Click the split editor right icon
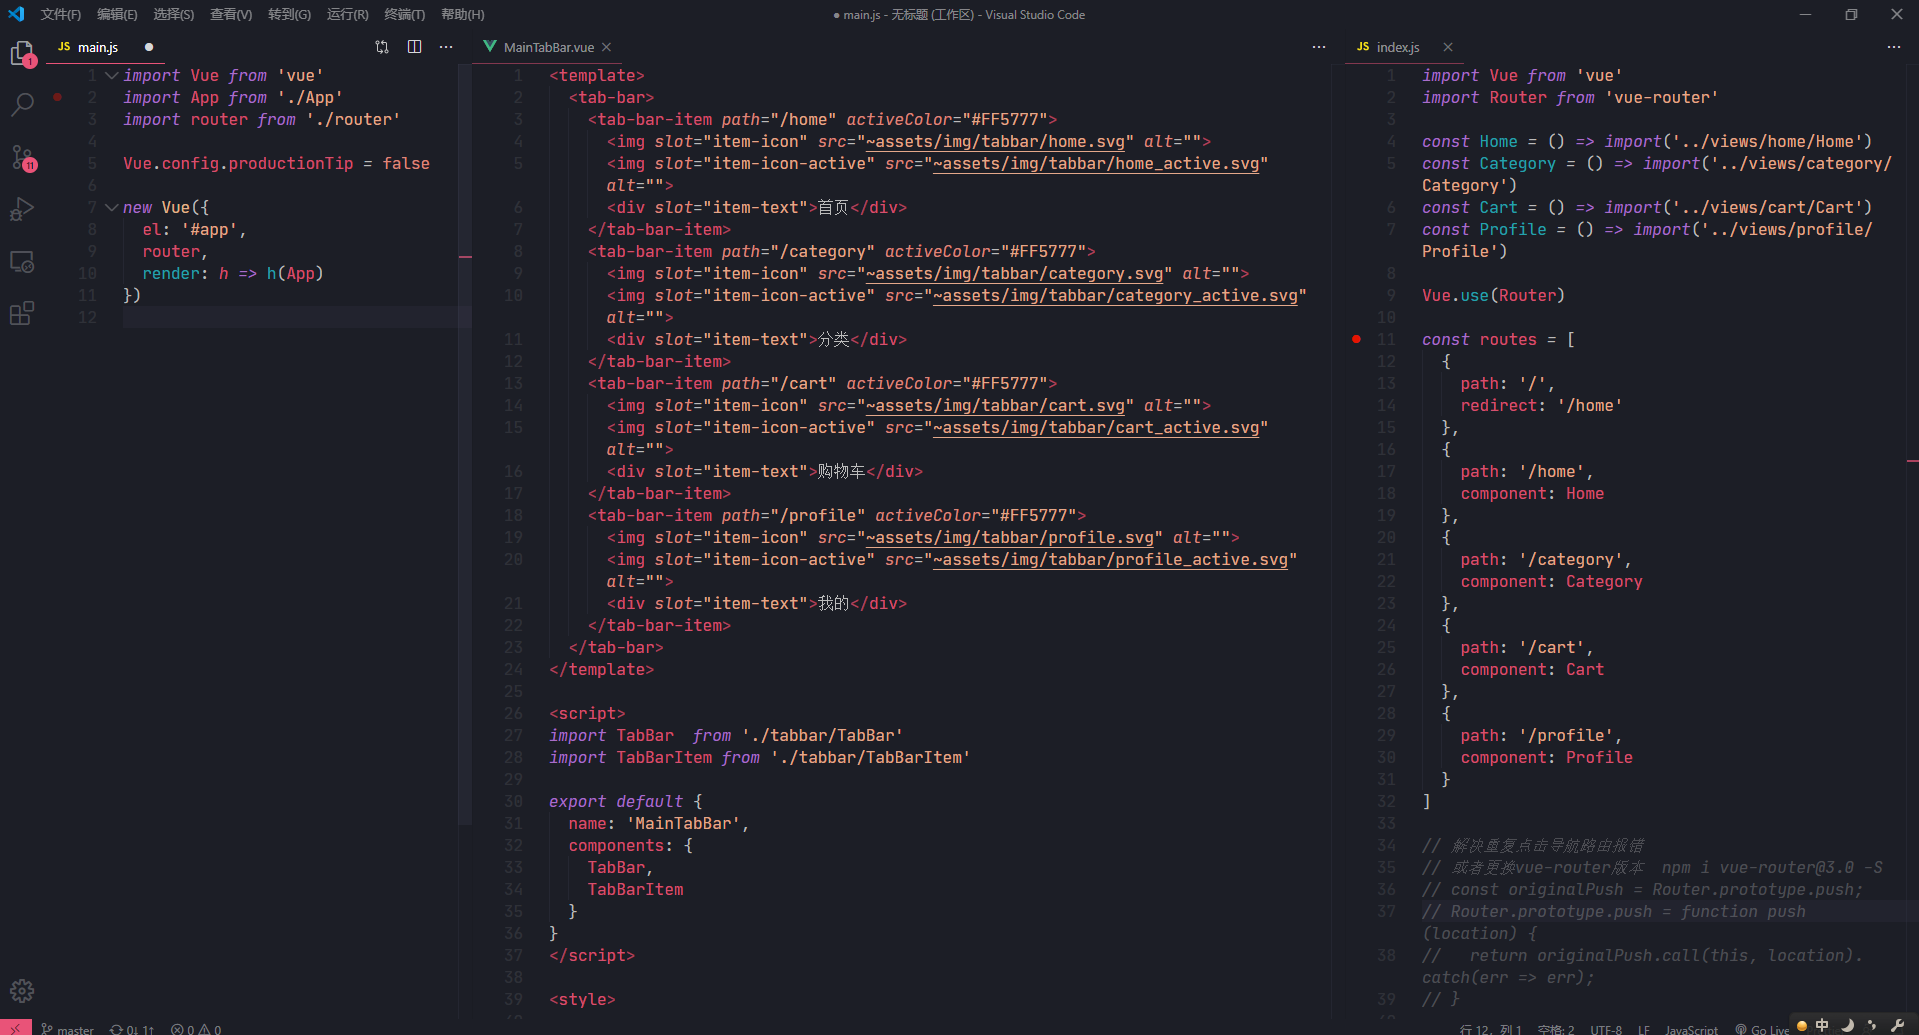 point(414,47)
